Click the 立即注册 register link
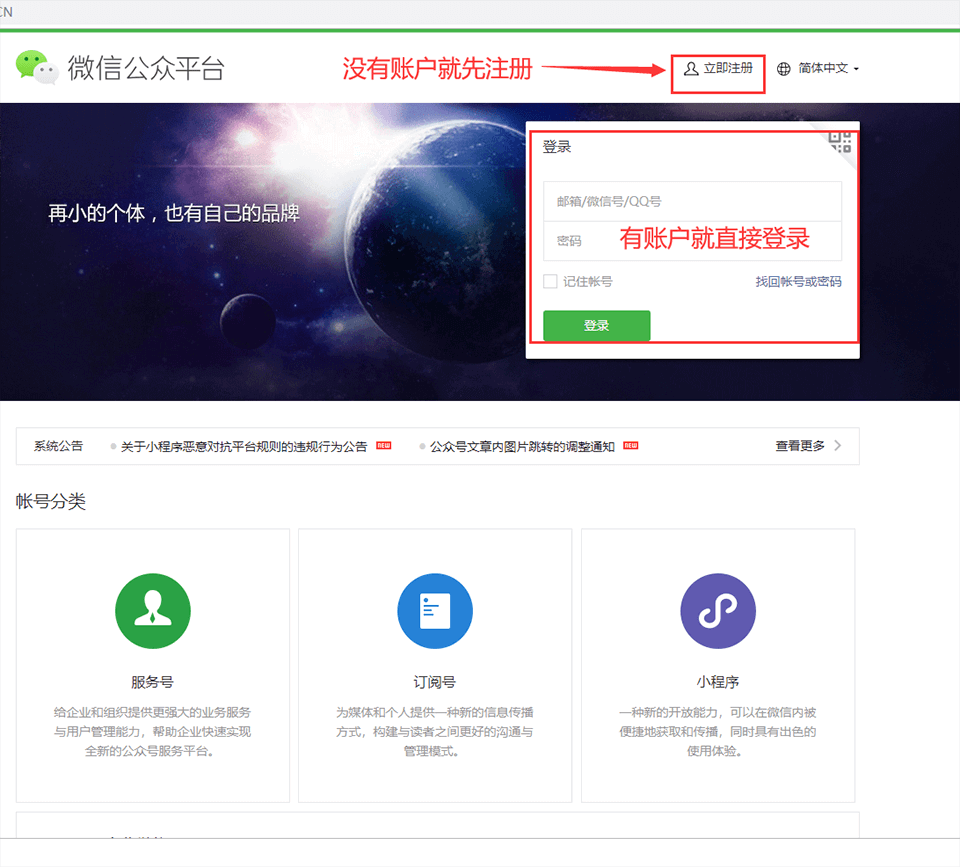960x867 pixels. click(x=728, y=68)
